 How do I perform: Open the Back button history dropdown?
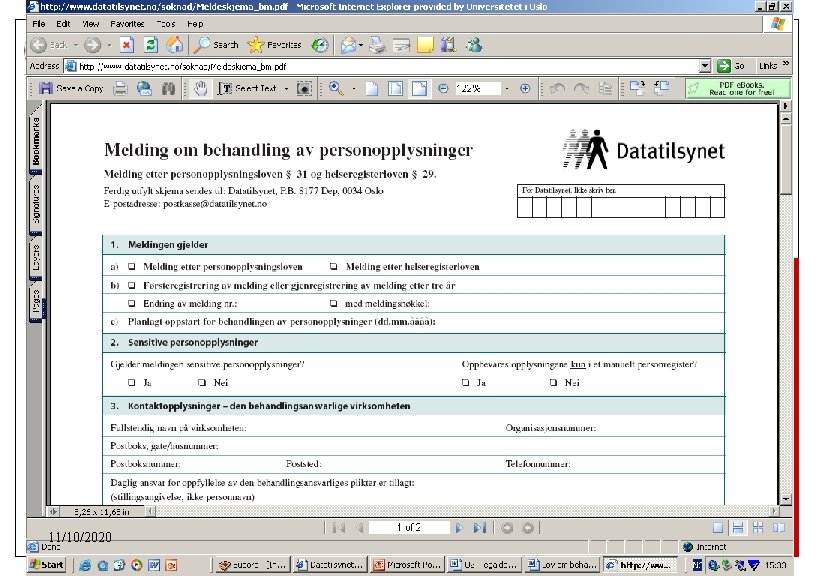click(x=76, y=45)
